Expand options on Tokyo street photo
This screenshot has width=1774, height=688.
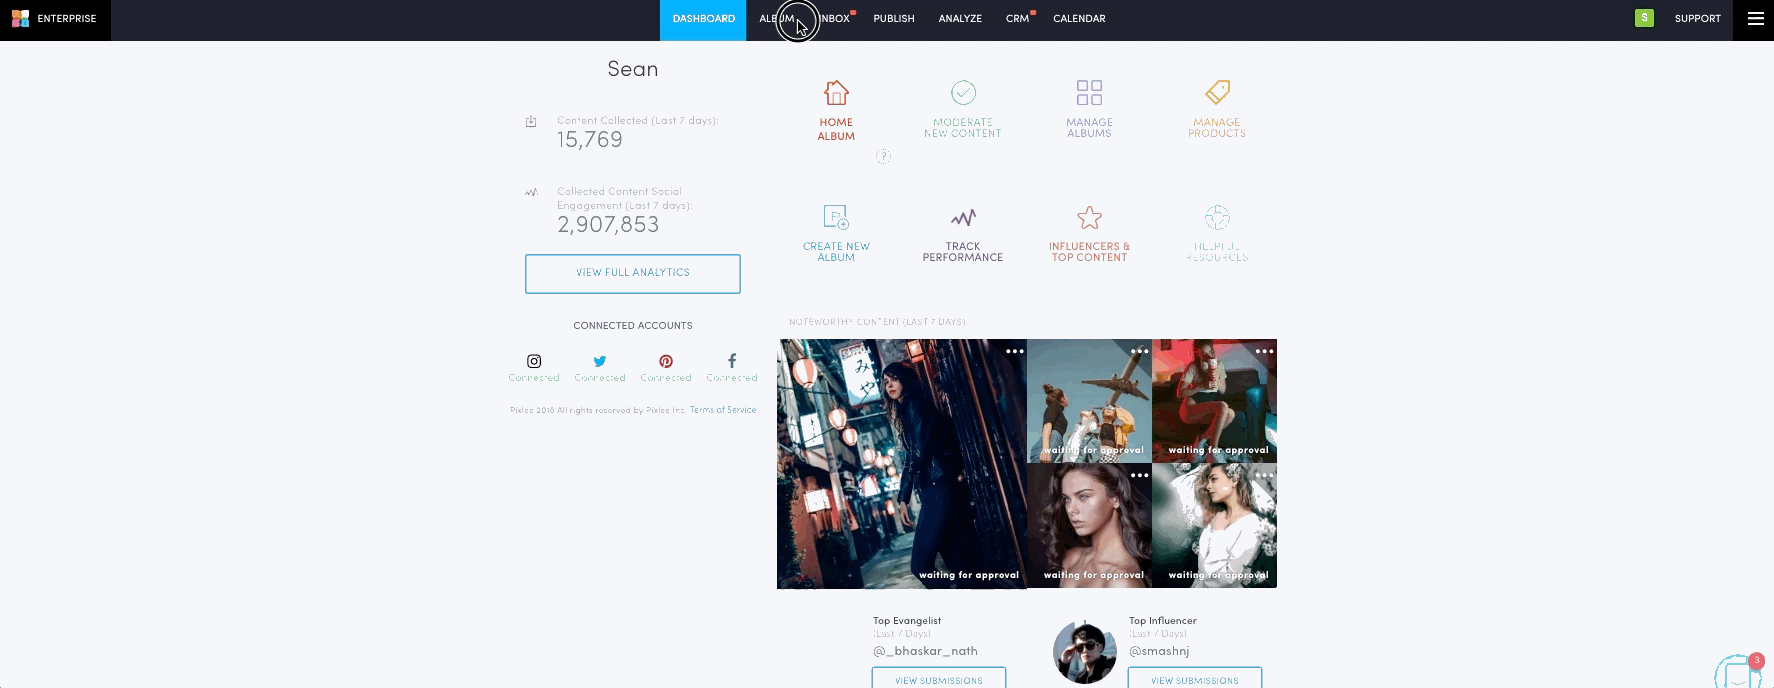pos(1014,351)
